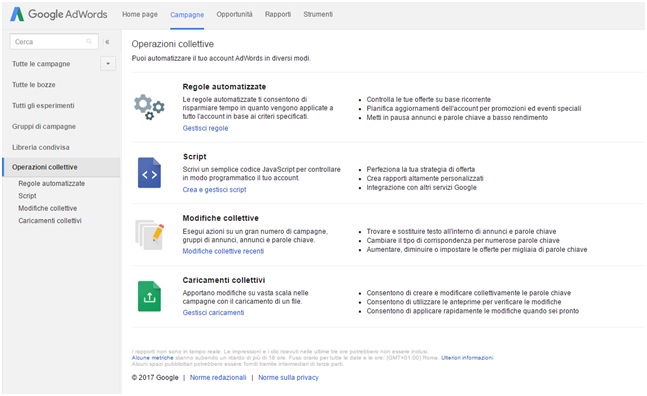Open the Gestisci caricamenti link
The width and height of the screenshot is (647, 396).
click(213, 313)
